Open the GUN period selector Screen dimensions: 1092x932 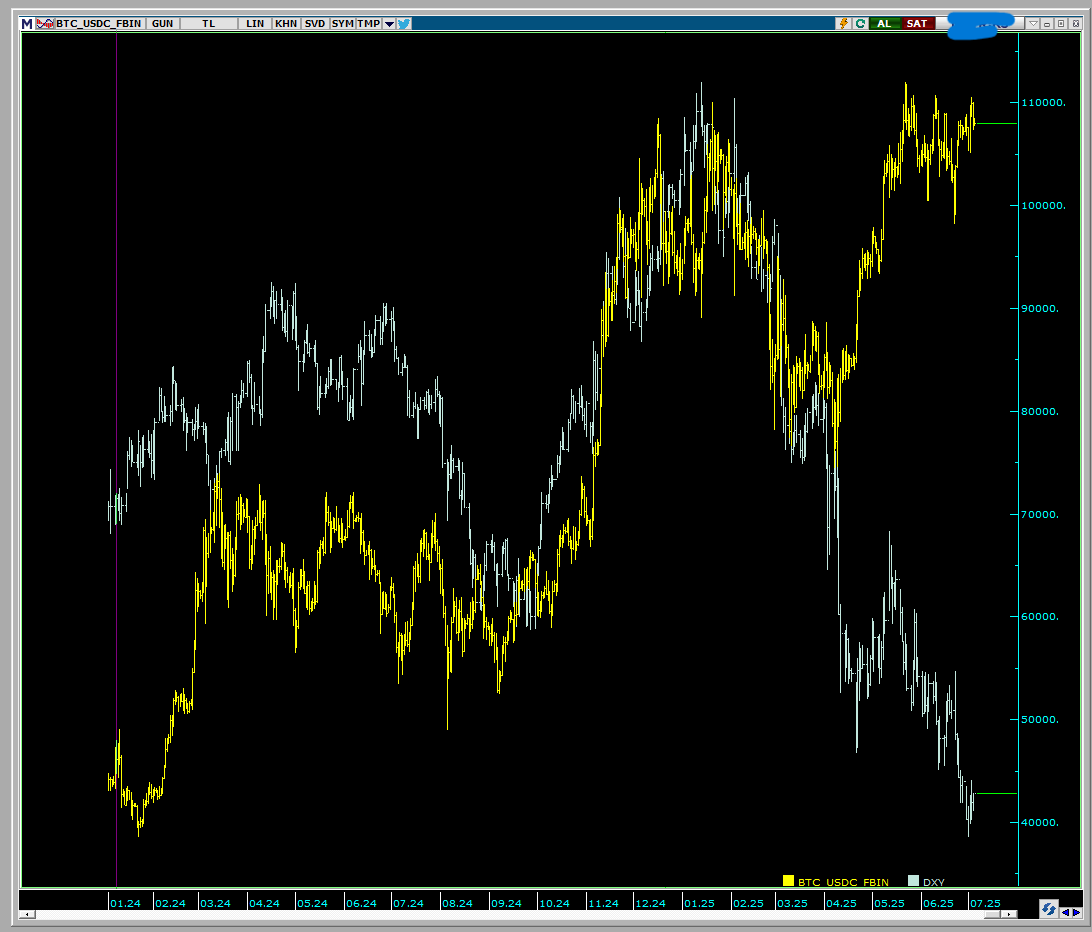[162, 23]
